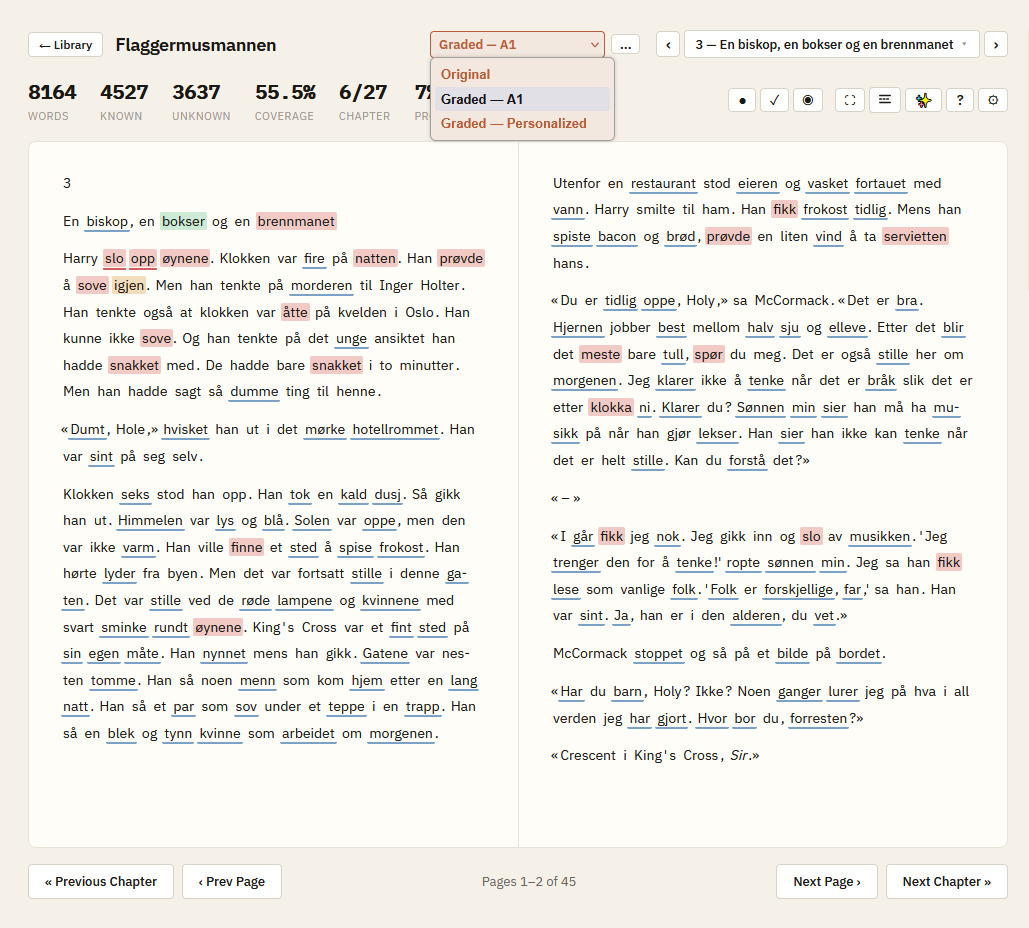Click the highlighted word 'finne'
1029x928 pixels.
pyautogui.click(x=247, y=547)
